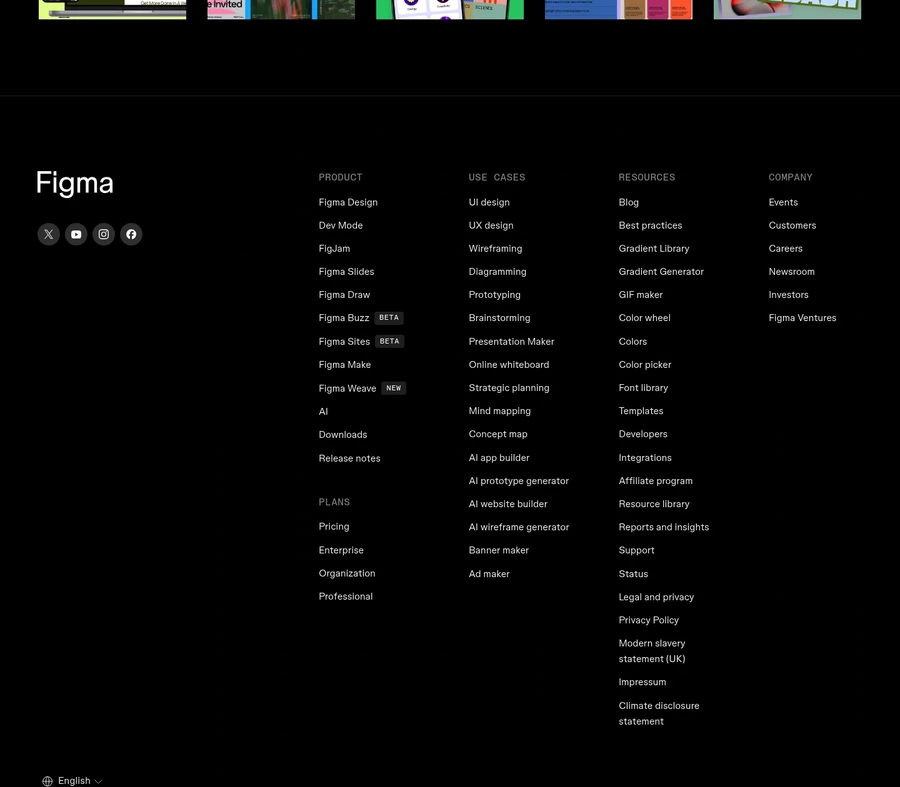Open UI design use case

coord(489,202)
